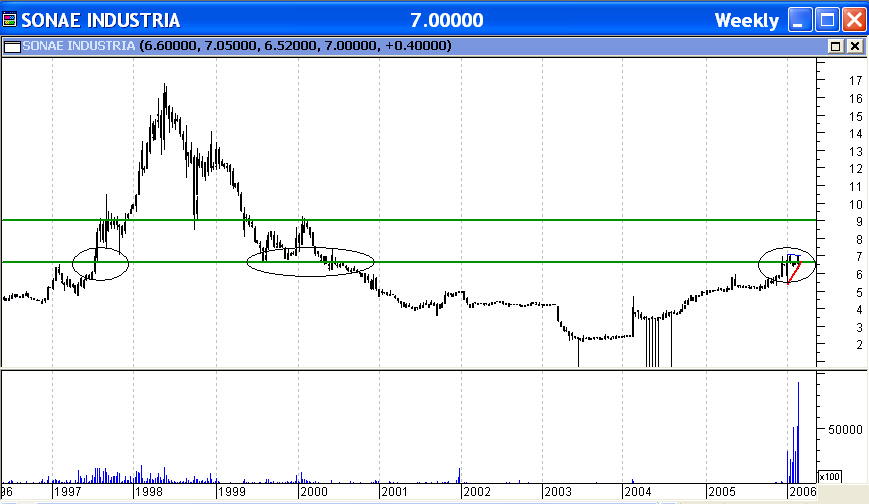Image resolution: width=869 pixels, height=504 pixels.
Task: Click the application icon in title bar
Action: [9, 21]
